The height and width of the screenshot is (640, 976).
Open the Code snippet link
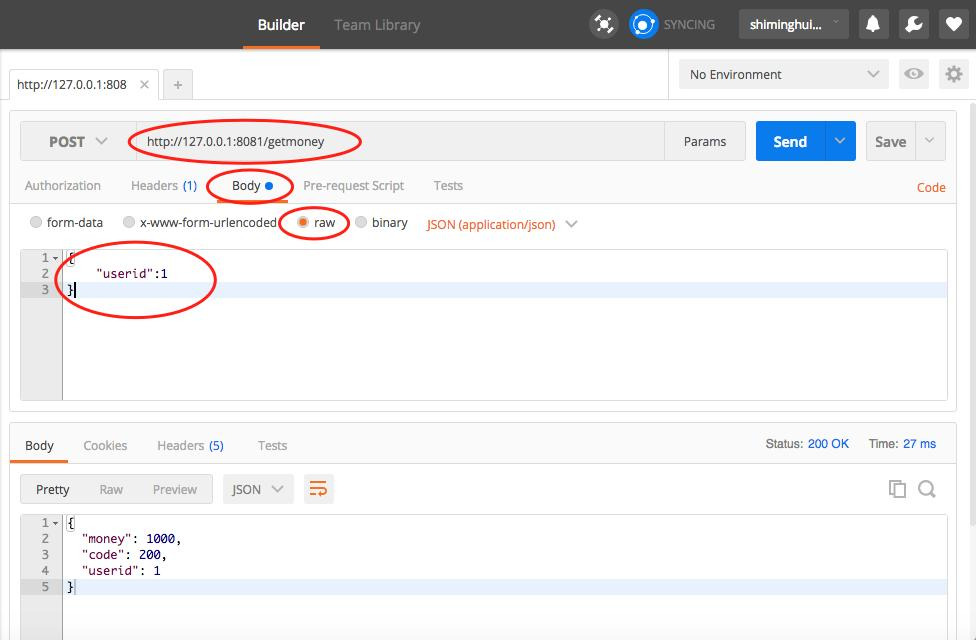point(931,187)
